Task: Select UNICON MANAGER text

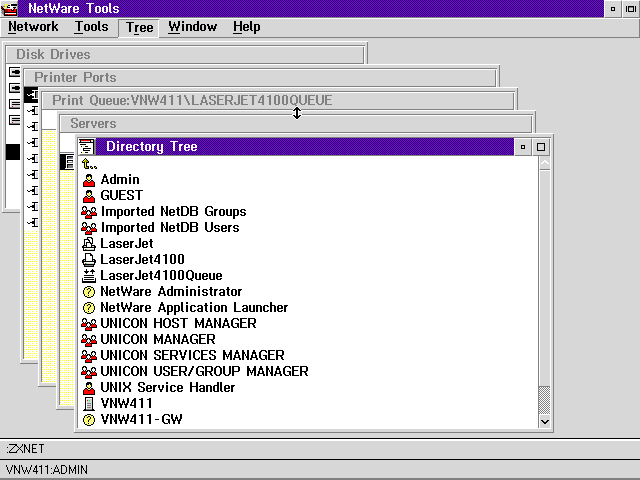Action: click(x=158, y=340)
